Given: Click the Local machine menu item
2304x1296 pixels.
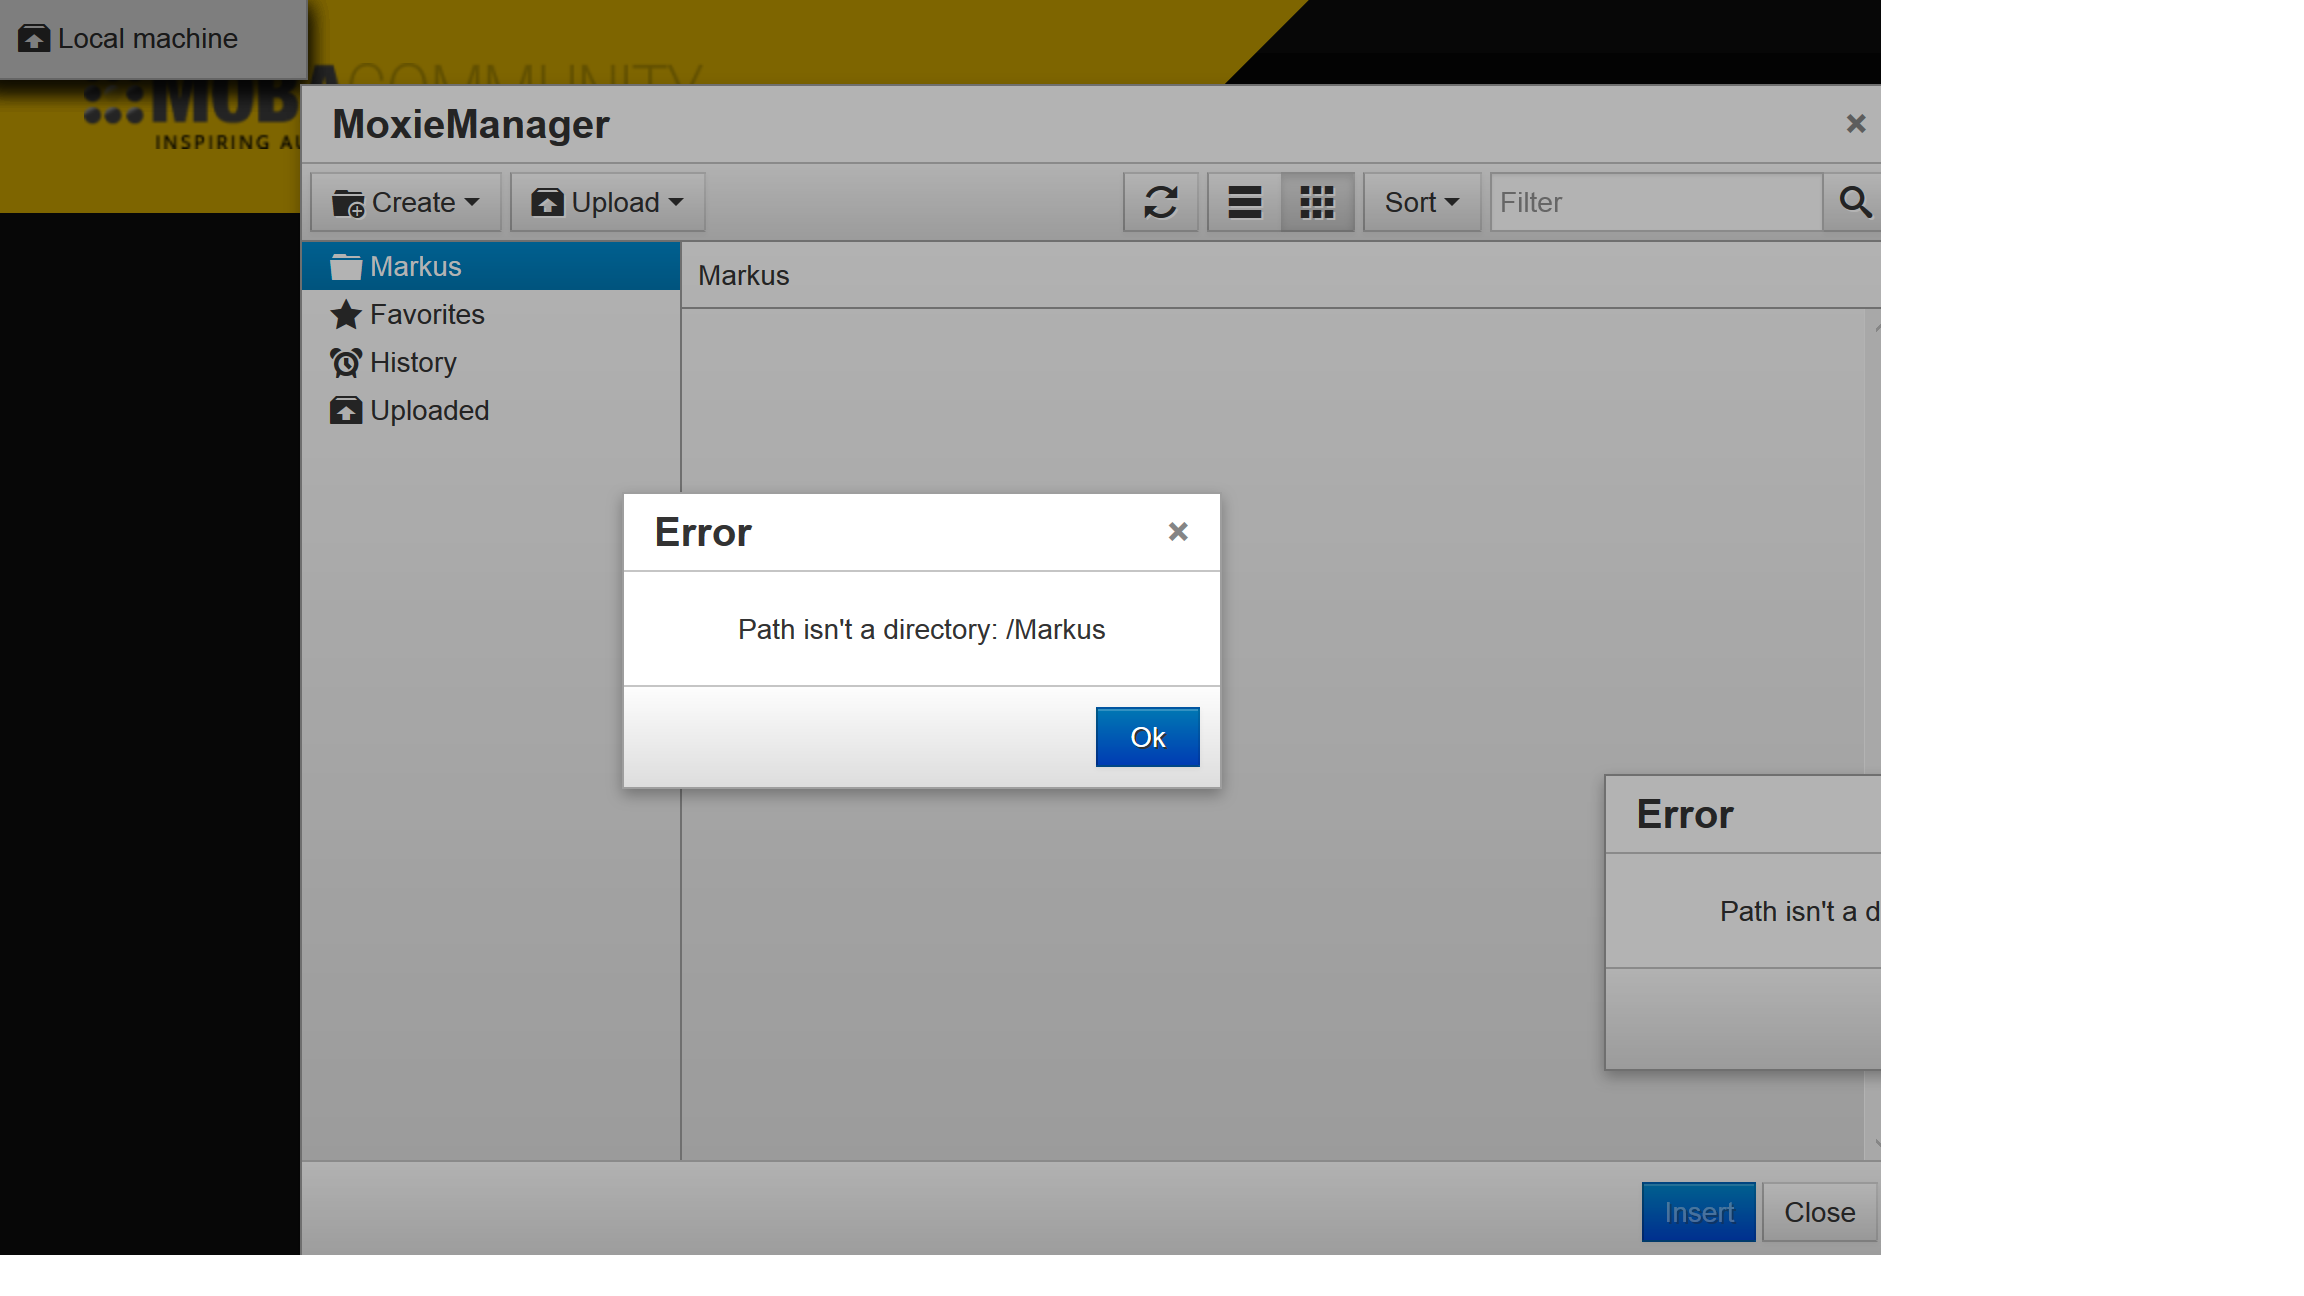Looking at the screenshot, I should 148,38.
